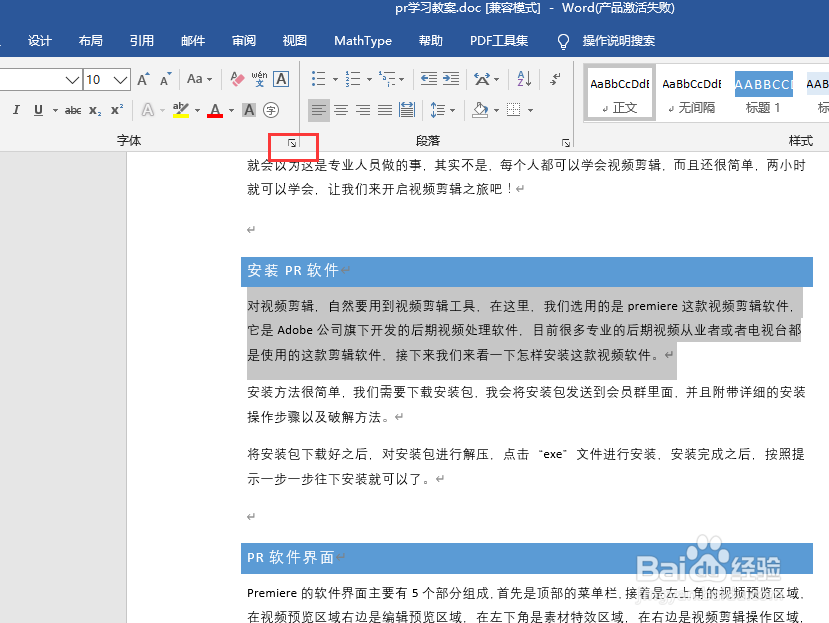Screen dimensions: 829x623
Task: Apply distributed alignment
Action: (x=407, y=110)
